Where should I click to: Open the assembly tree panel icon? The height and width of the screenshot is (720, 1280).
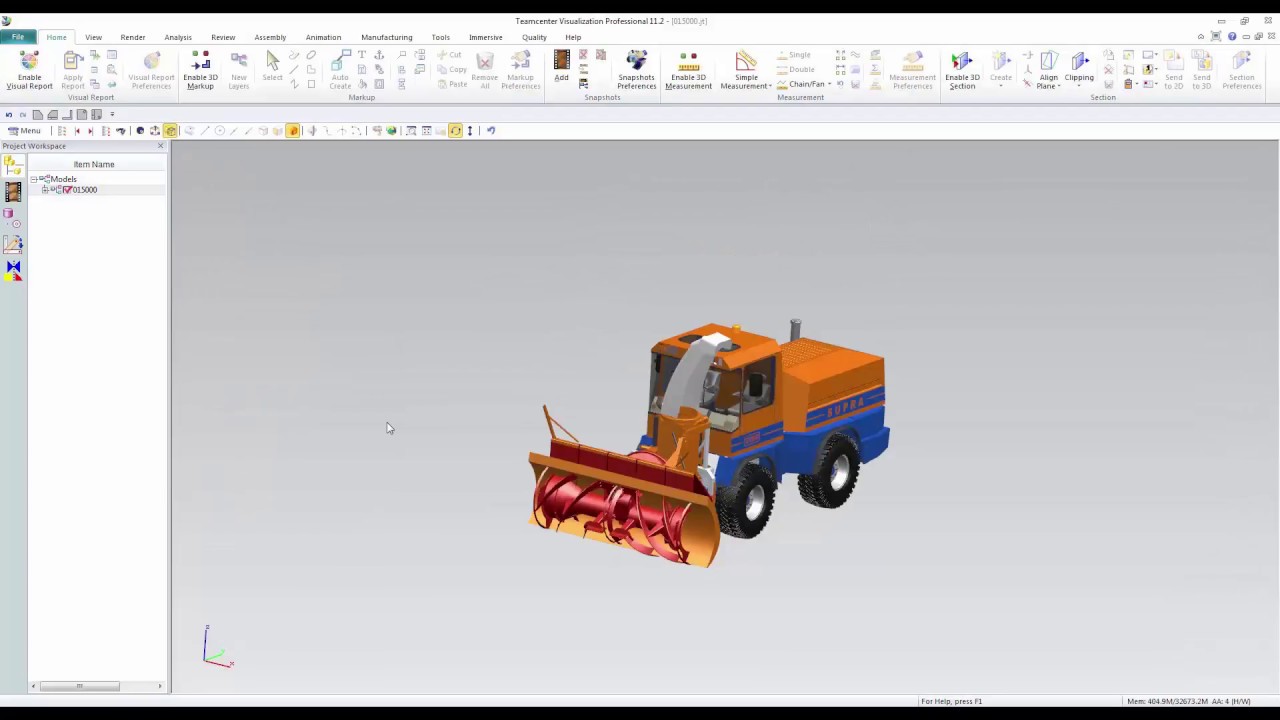pyautogui.click(x=13, y=166)
